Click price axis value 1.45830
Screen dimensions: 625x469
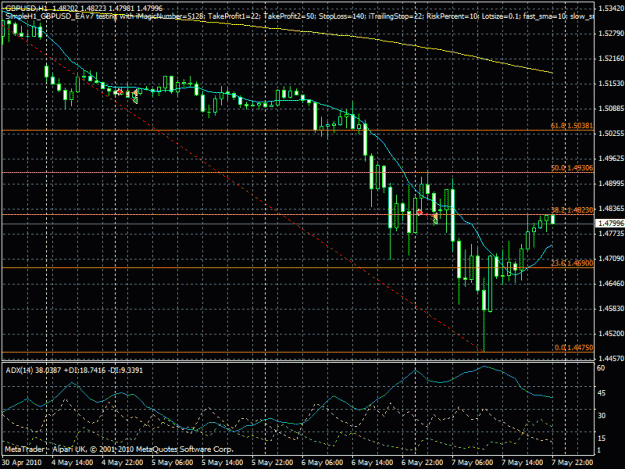pos(611,309)
